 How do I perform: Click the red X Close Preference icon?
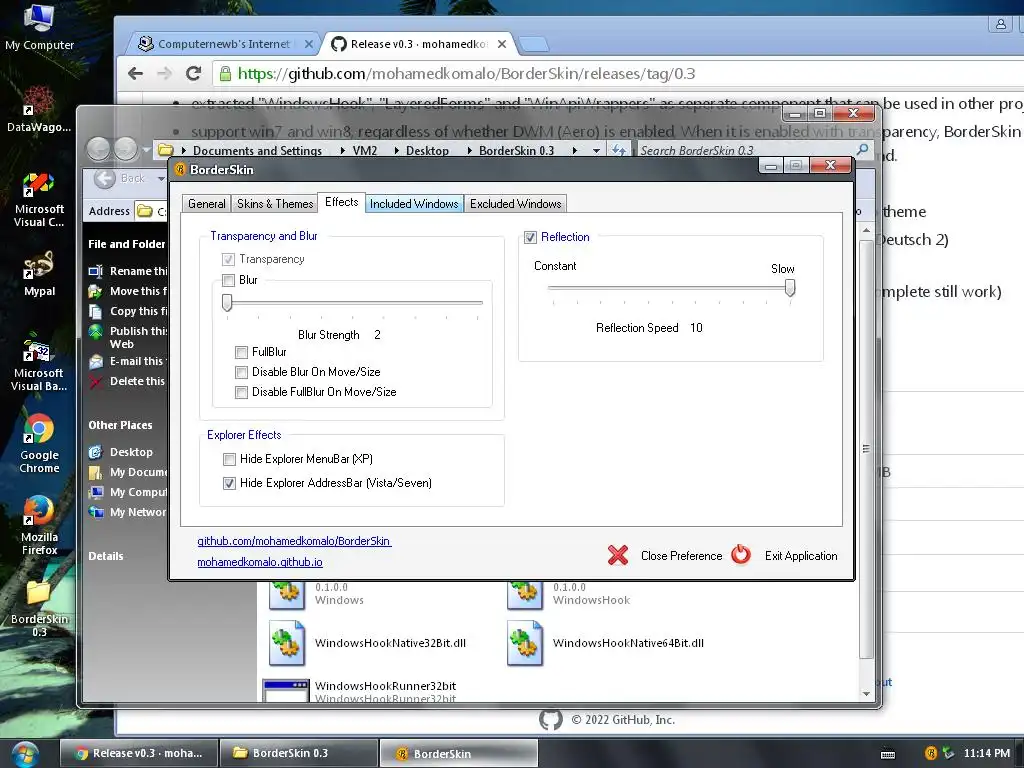(x=618, y=555)
